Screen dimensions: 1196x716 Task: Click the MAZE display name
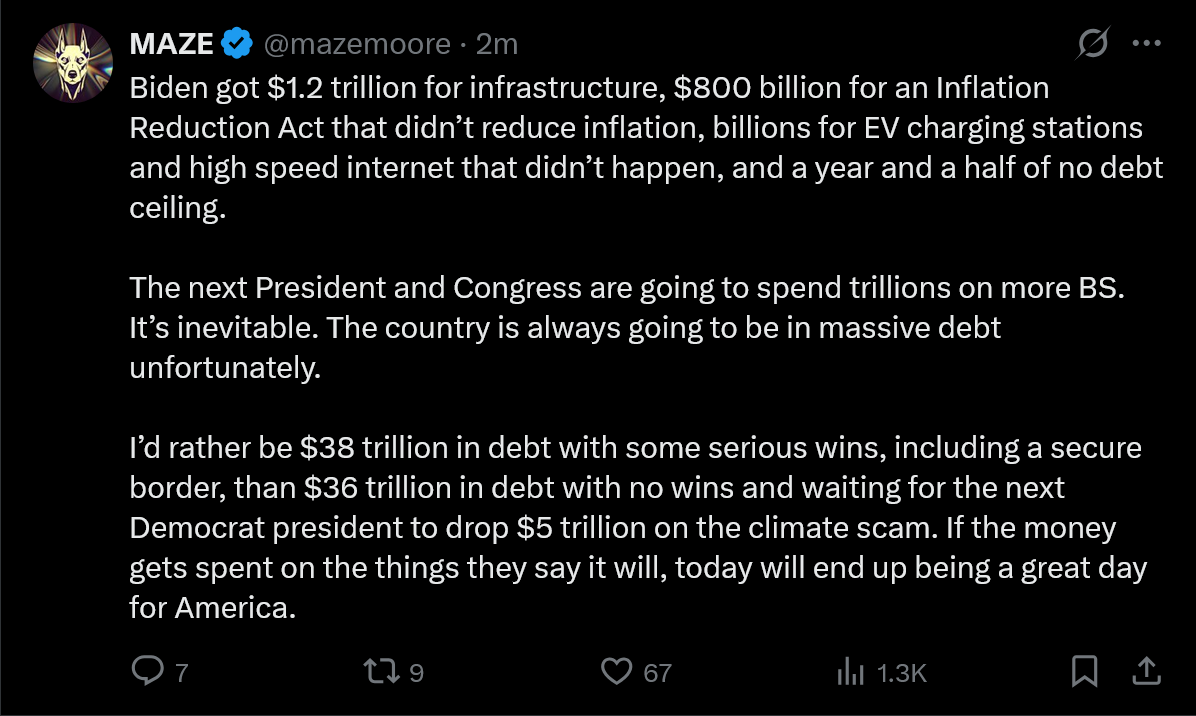[171, 44]
